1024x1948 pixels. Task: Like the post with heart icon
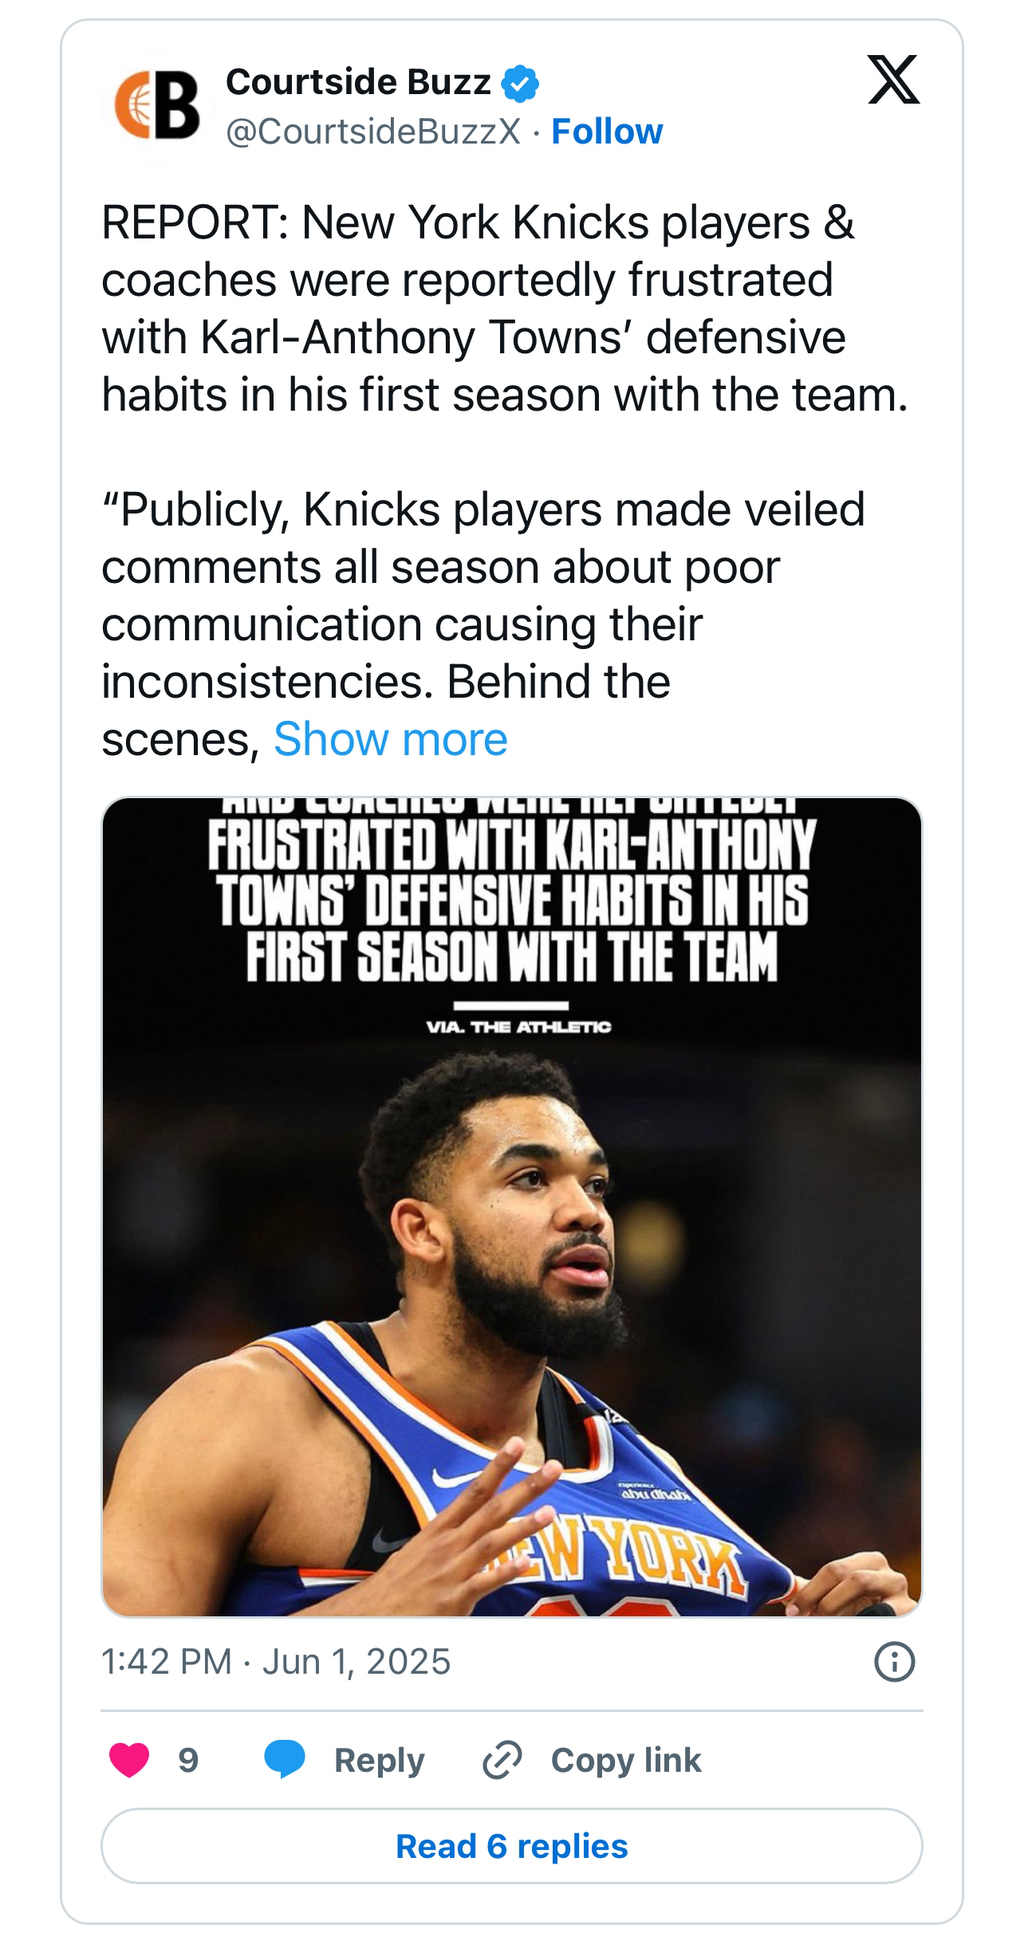129,1760
